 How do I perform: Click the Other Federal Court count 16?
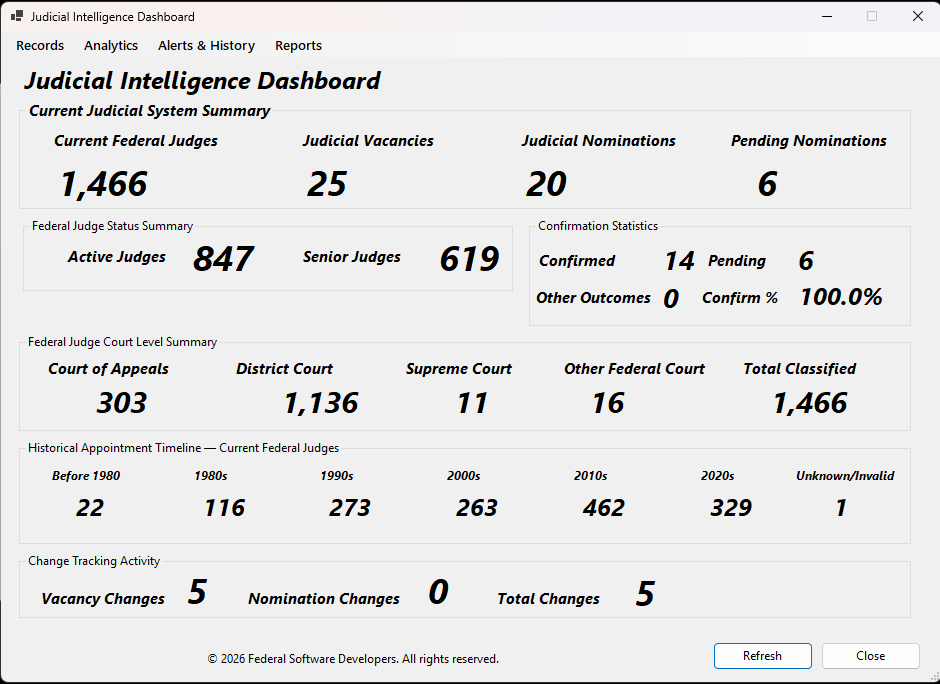(x=608, y=403)
